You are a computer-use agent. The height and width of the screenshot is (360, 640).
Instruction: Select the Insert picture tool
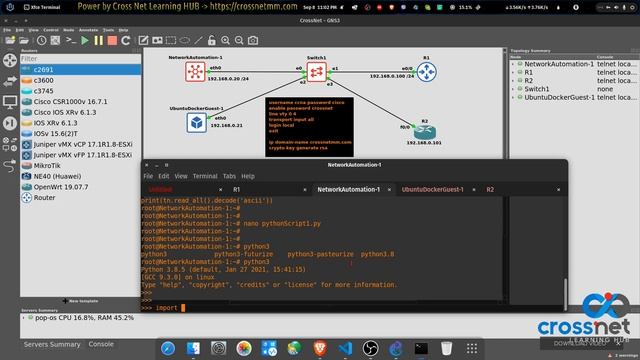157,40
